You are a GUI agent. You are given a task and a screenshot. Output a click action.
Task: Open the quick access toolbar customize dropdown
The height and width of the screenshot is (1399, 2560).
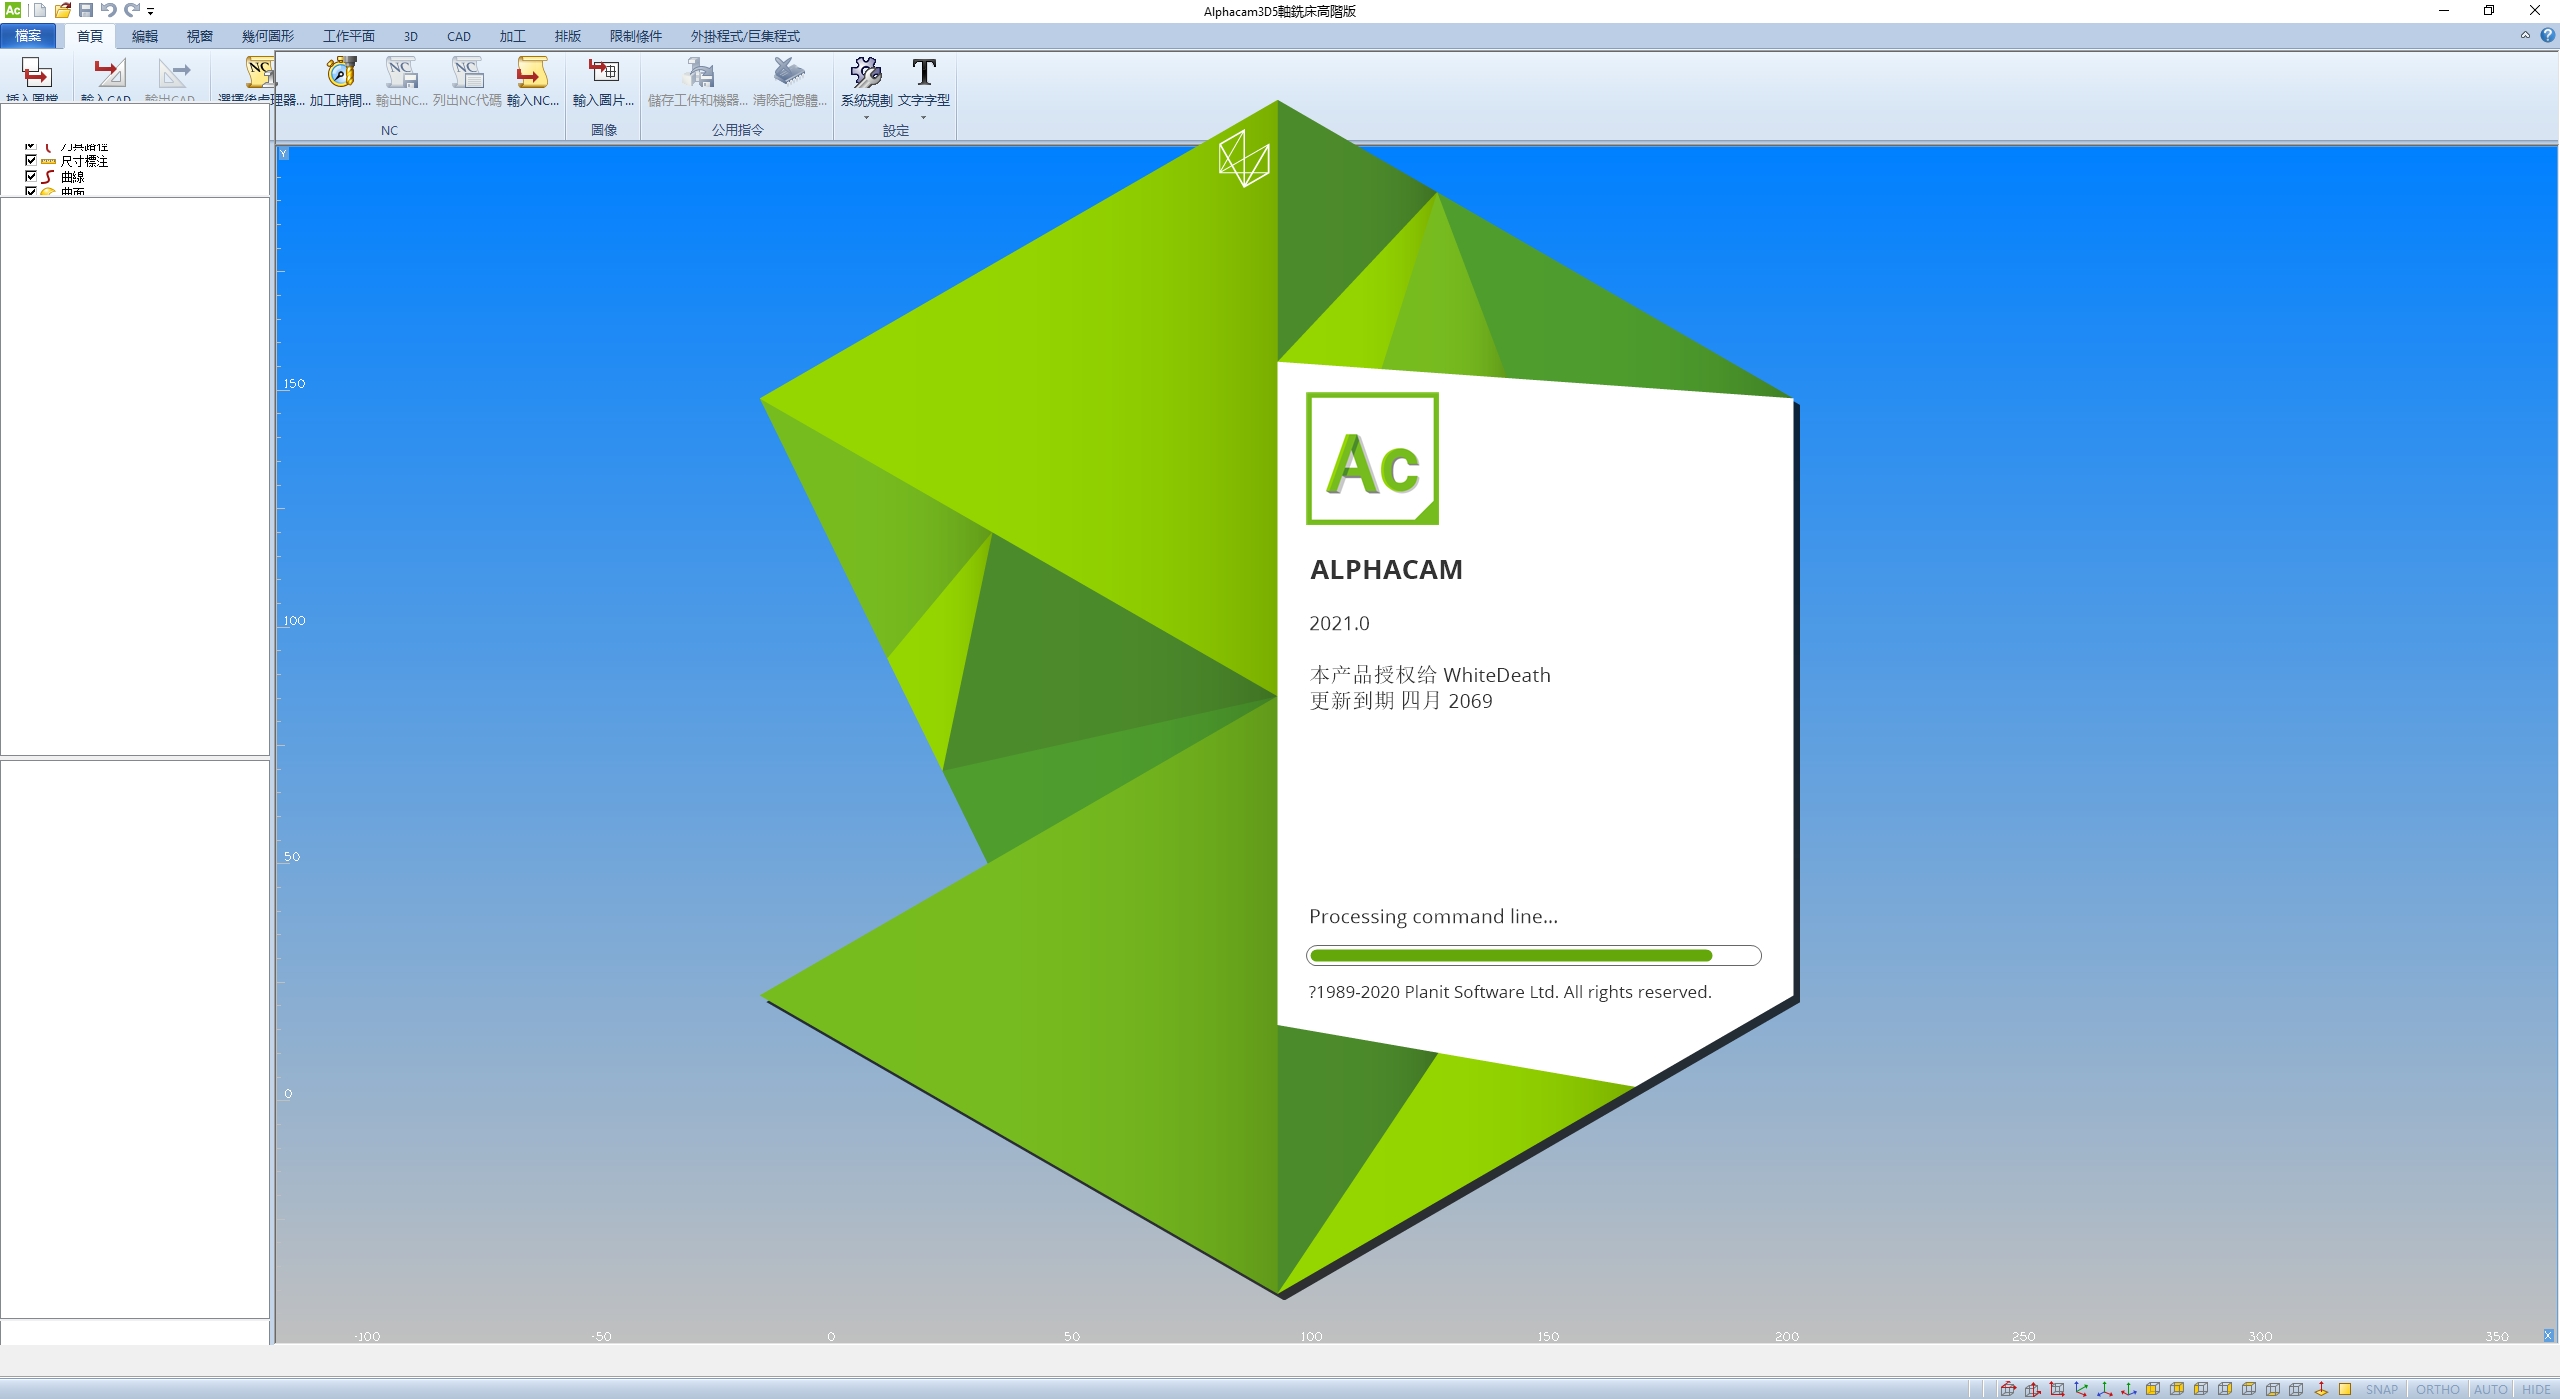pos(151,11)
